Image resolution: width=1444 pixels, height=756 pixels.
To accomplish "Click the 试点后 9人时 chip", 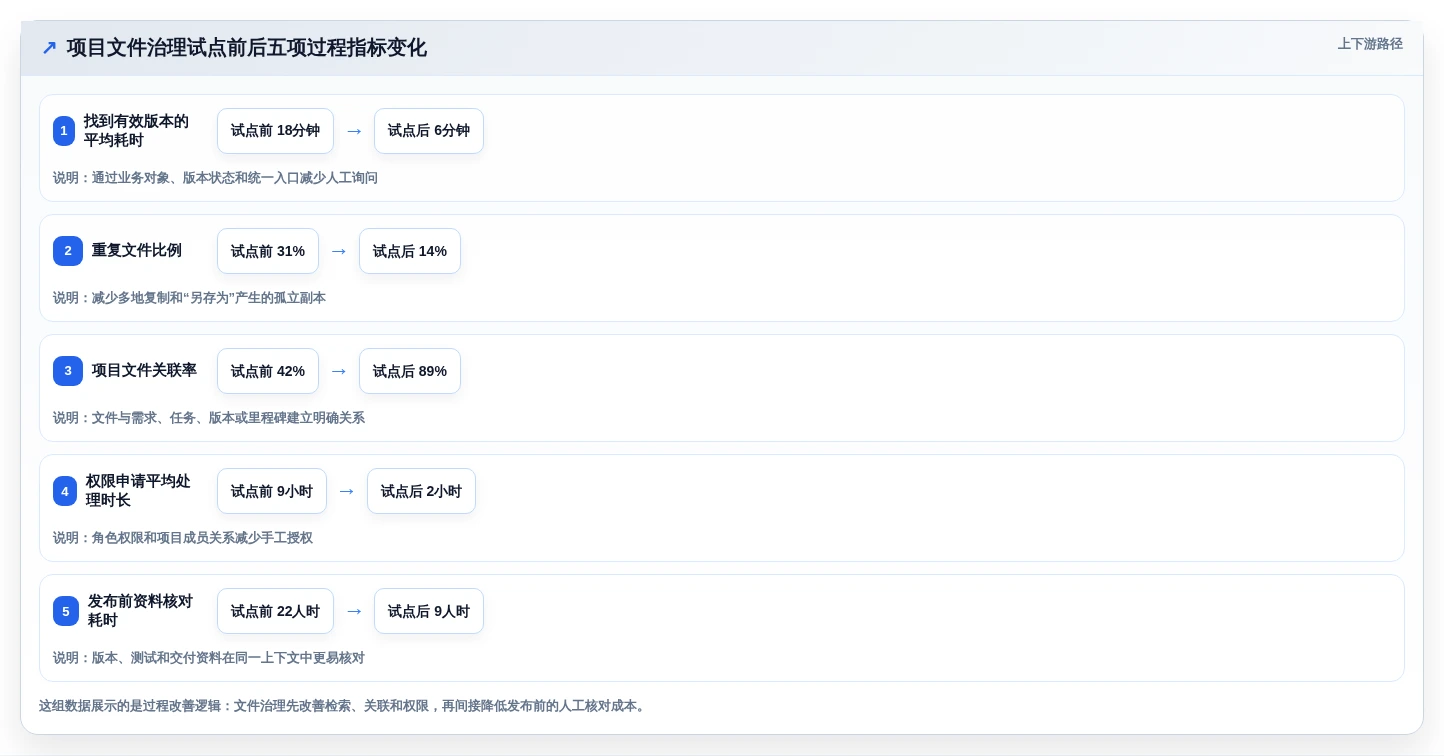I will tap(429, 611).
